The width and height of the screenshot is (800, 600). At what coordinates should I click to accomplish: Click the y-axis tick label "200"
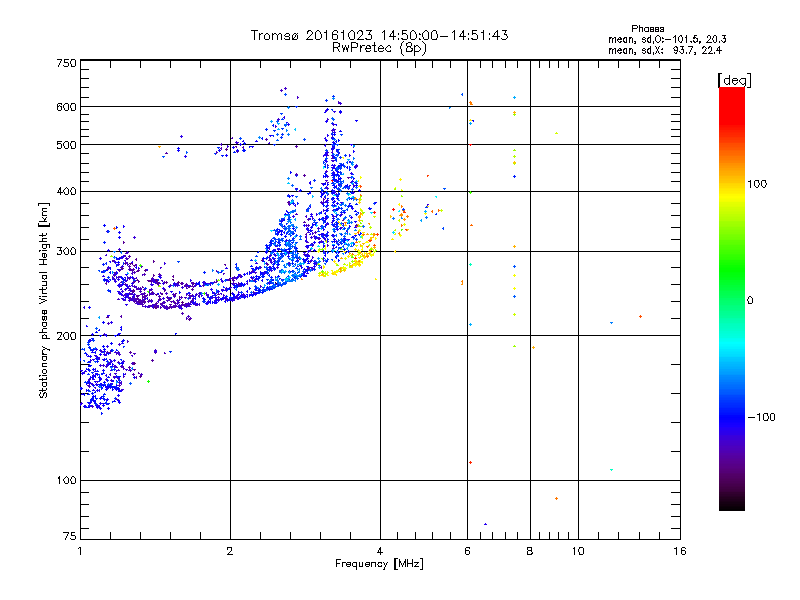point(67,336)
